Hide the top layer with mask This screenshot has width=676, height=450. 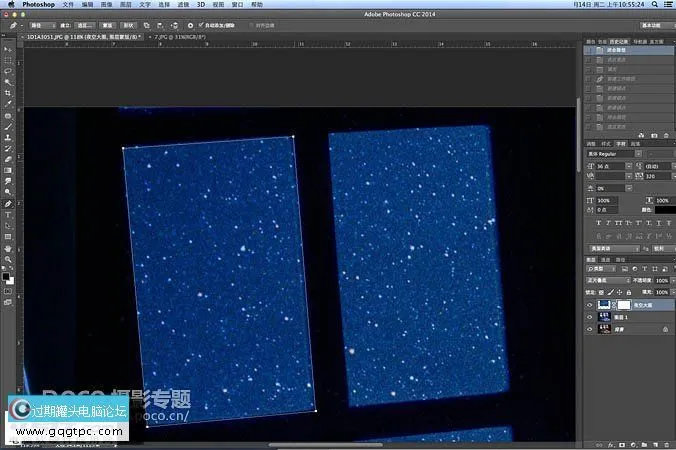(590, 304)
